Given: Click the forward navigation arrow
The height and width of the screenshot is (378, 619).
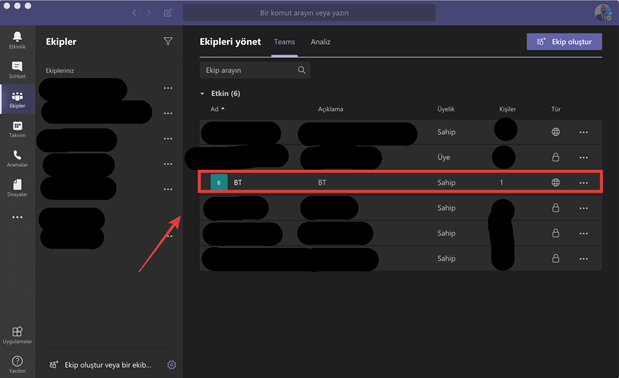Looking at the screenshot, I should (149, 13).
